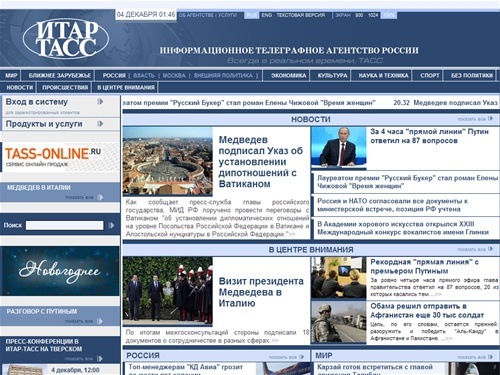Click the Medvedev Italy visit photo
Viewport: 500px width, 375px height.
(167, 291)
